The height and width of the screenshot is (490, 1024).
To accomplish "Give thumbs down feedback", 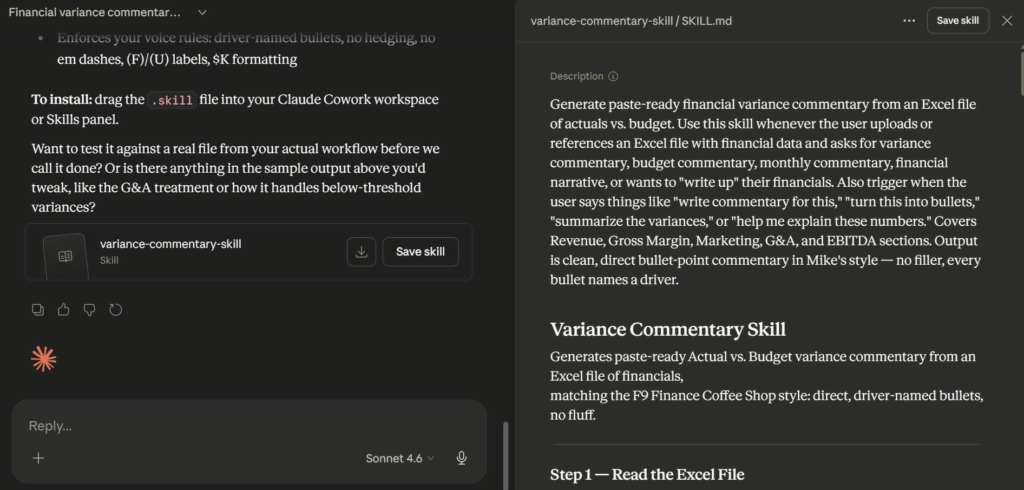I will pyautogui.click(x=89, y=310).
